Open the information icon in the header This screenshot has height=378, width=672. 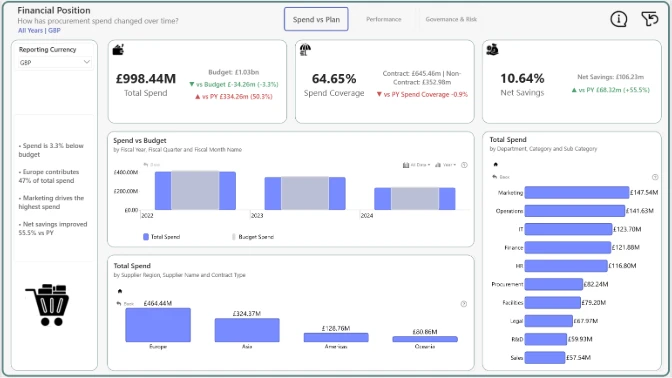[618, 19]
